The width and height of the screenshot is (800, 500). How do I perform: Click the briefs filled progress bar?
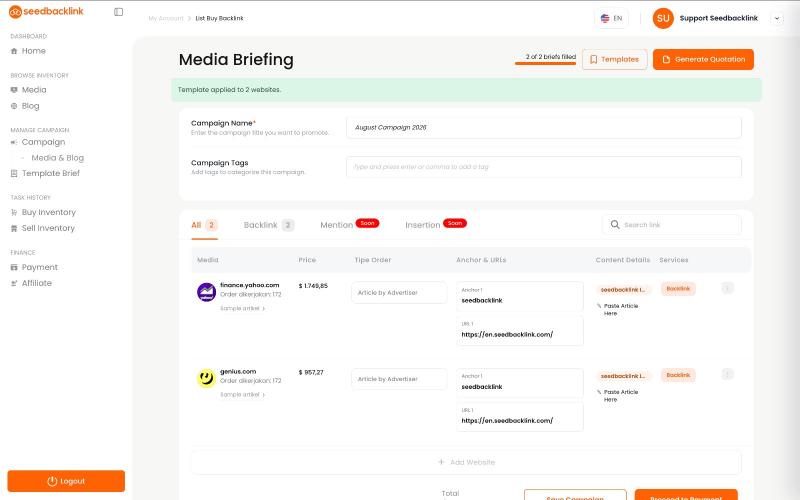coord(545,63)
